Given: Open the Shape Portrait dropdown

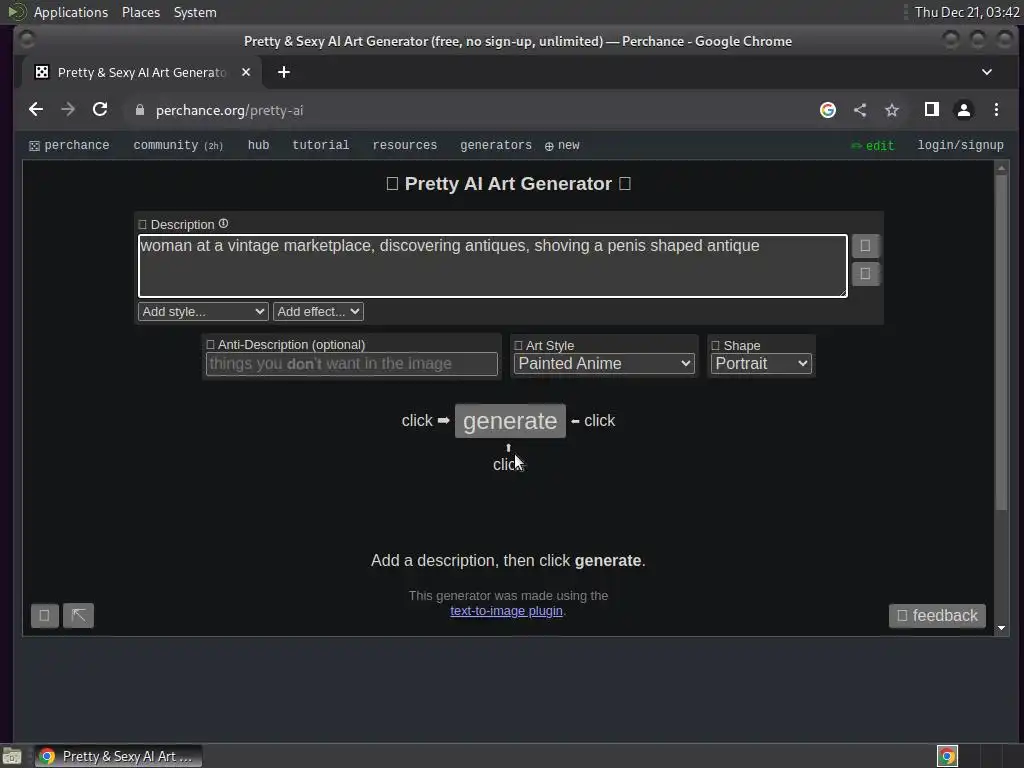Looking at the screenshot, I should click(761, 363).
